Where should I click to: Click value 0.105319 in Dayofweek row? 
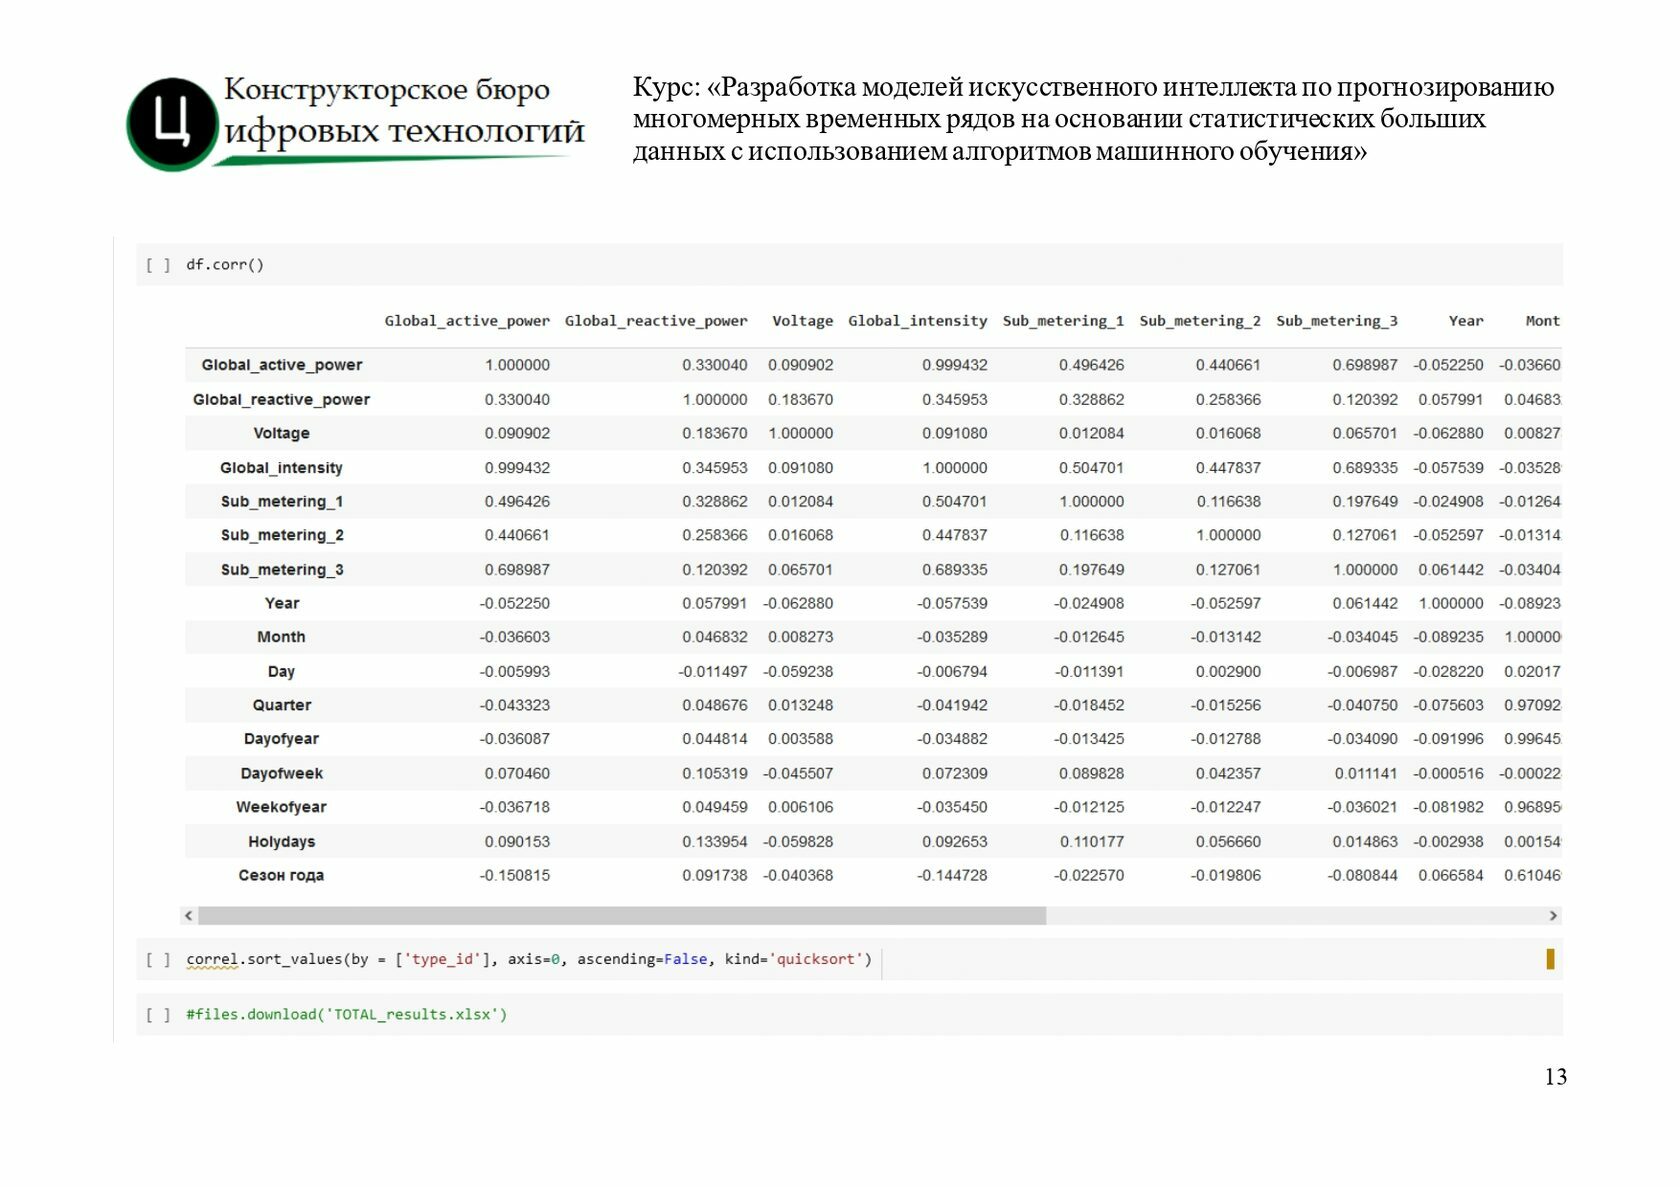pos(715,774)
